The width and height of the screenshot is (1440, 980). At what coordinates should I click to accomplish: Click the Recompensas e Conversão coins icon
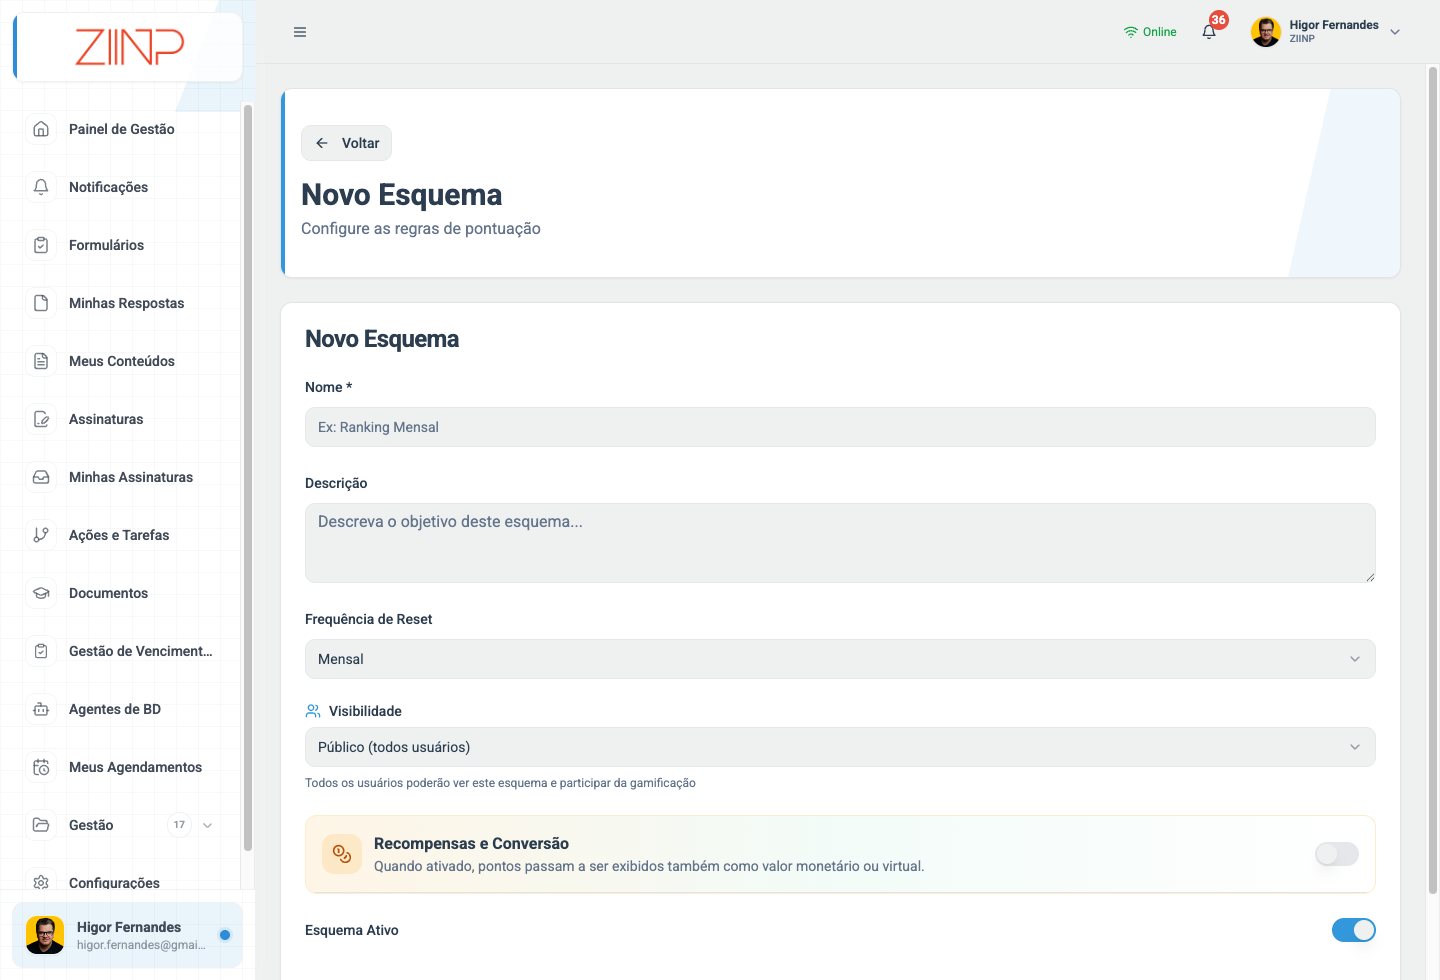click(342, 854)
